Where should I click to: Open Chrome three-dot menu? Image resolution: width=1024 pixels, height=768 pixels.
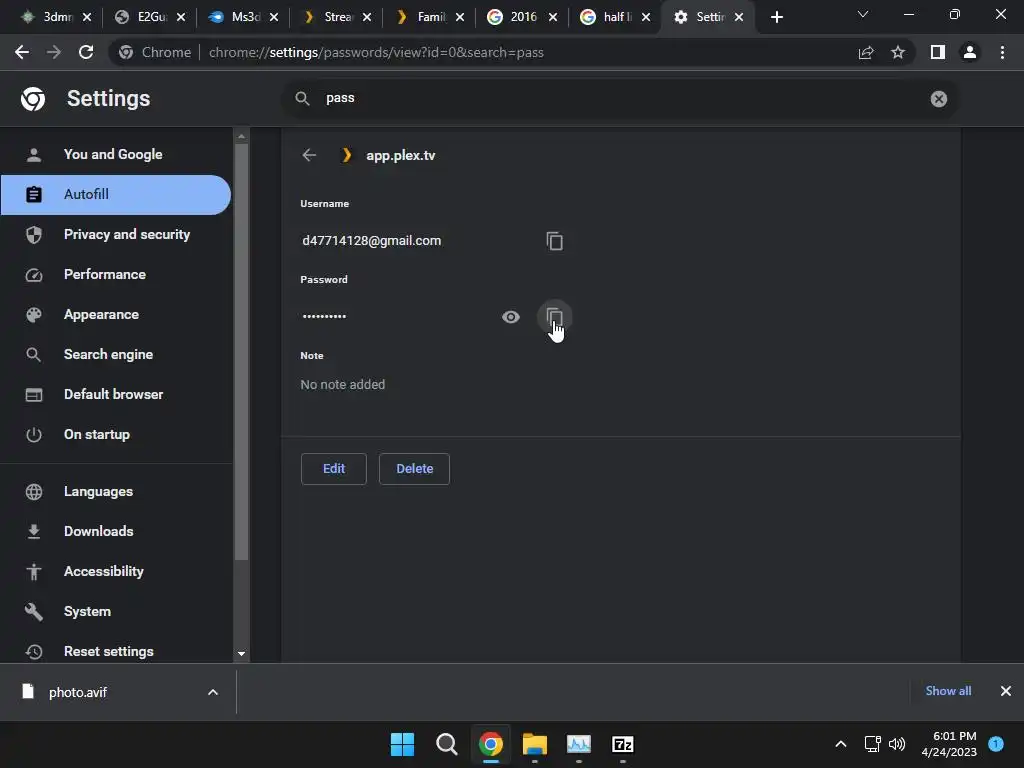(x=1002, y=52)
